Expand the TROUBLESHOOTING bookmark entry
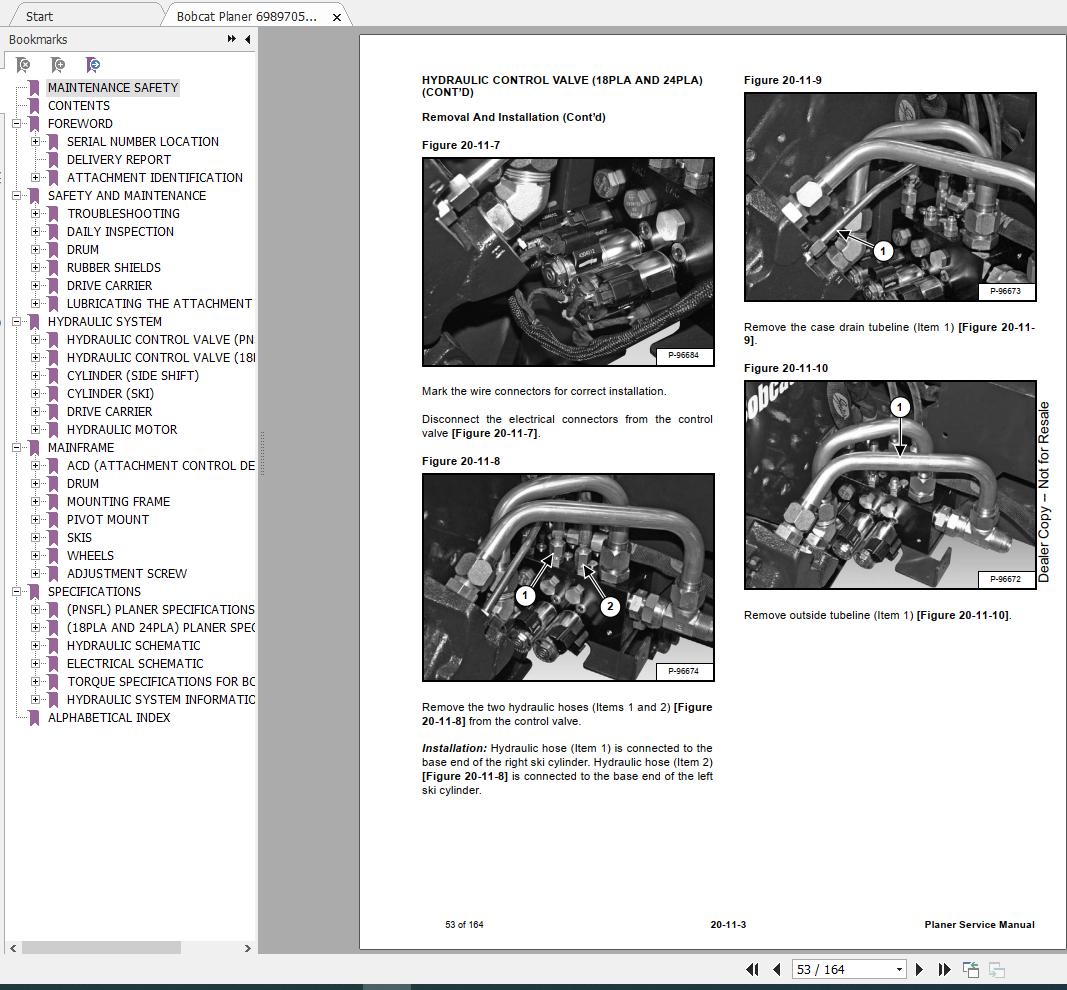1067x990 pixels. pyautogui.click(x=35, y=213)
